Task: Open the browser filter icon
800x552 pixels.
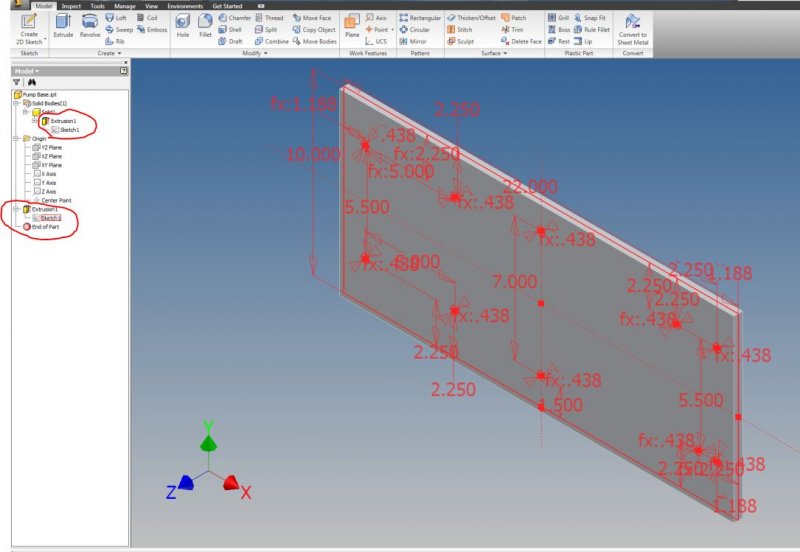Action: pos(16,82)
